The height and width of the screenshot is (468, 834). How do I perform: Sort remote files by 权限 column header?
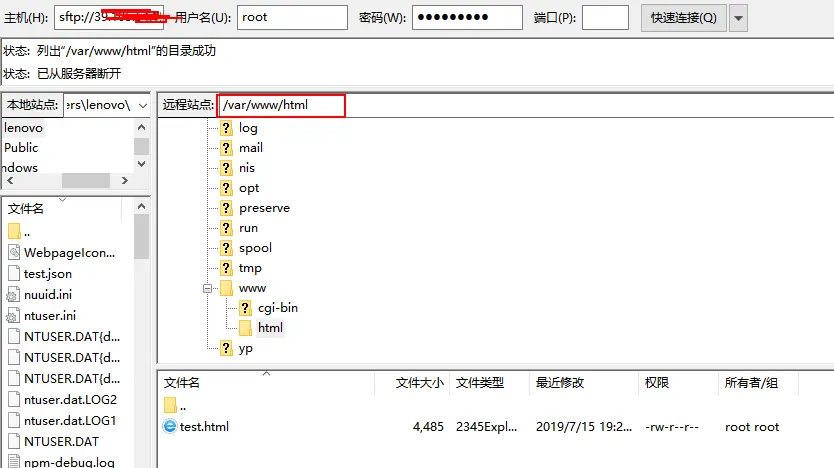(x=678, y=382)
